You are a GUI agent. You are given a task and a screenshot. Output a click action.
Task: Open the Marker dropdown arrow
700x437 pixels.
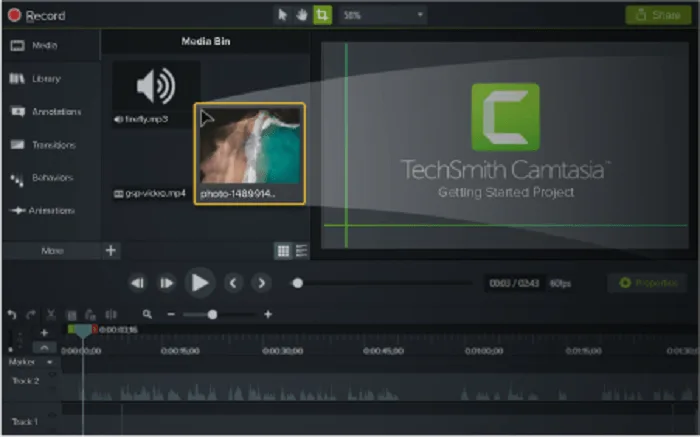pos(50,362)
